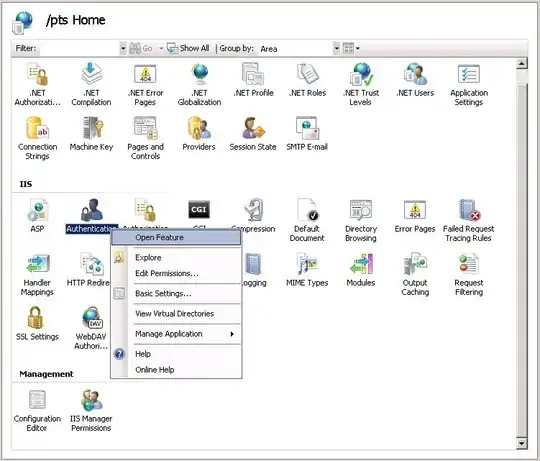Viewport: 540px width, 461px height.
Task: Click the scrollbar down arrow
Action: [x=522, y=443]
